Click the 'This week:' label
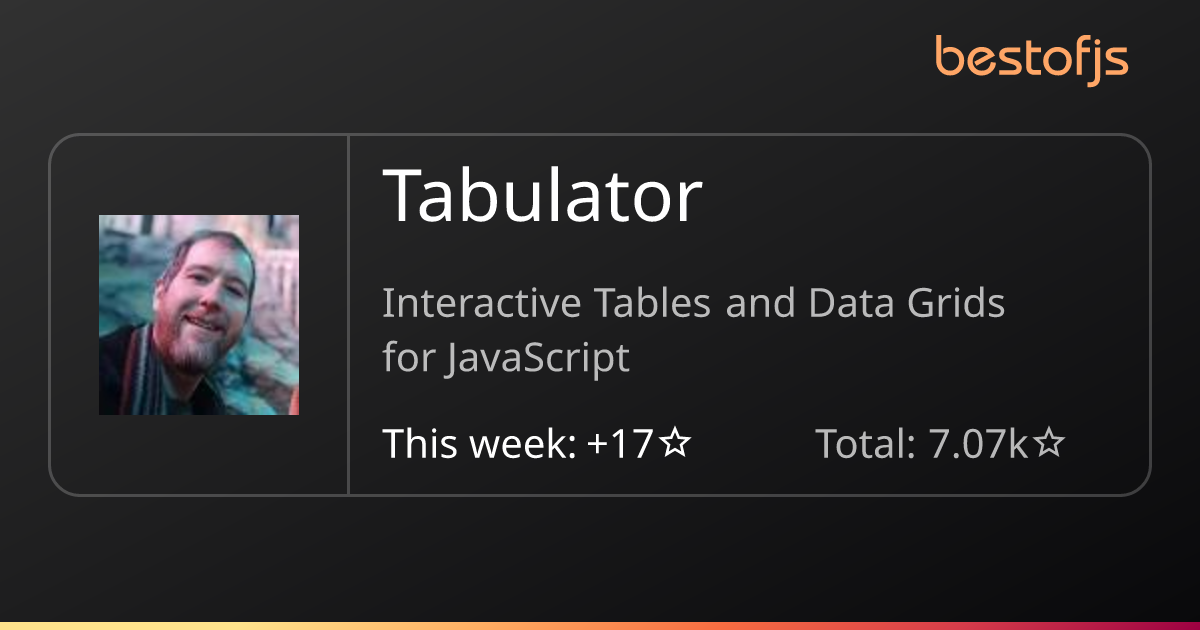The image size is (1200, 630). pos(479,443)
